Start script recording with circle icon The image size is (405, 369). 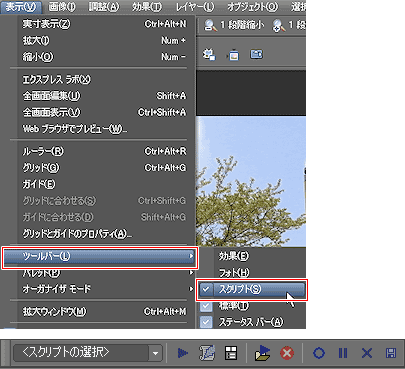319,353
